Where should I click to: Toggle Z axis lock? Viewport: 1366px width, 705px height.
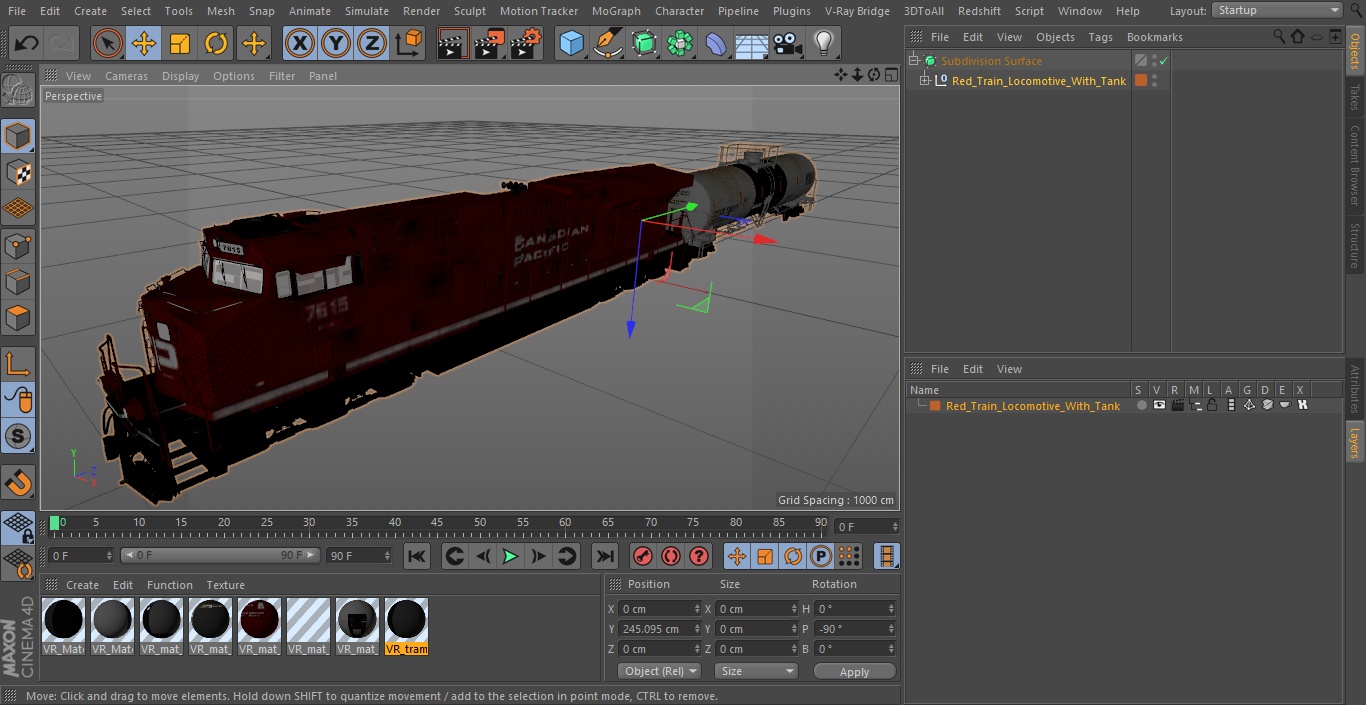point(371,43)
